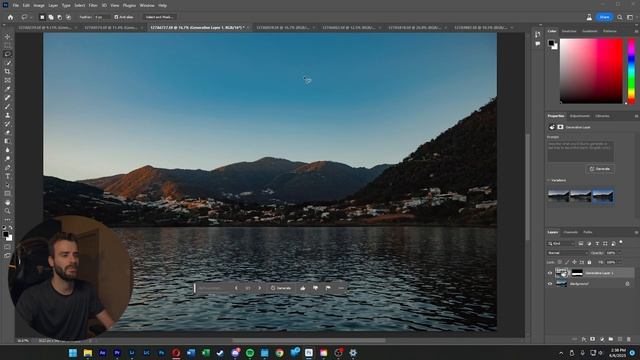Select the Horizontal Type tool
Screen dimensions: 640x360
pyautogui.click(x=7, y=176)
